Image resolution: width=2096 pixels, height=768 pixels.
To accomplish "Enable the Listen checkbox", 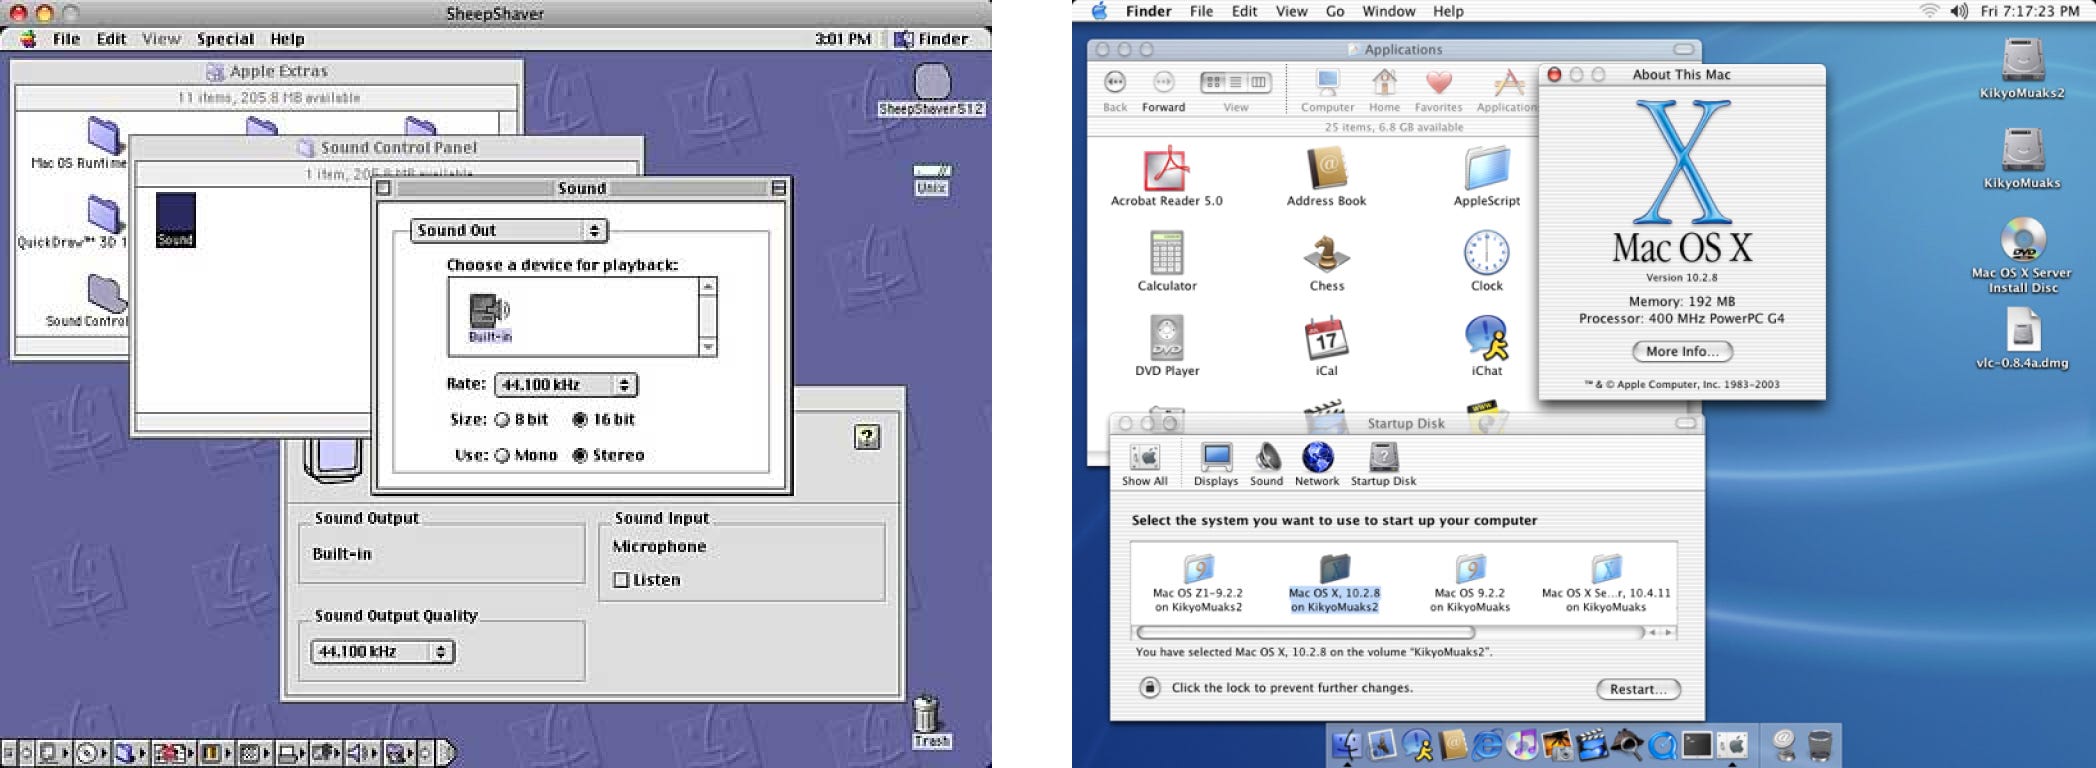I will [x=647, y=580].
